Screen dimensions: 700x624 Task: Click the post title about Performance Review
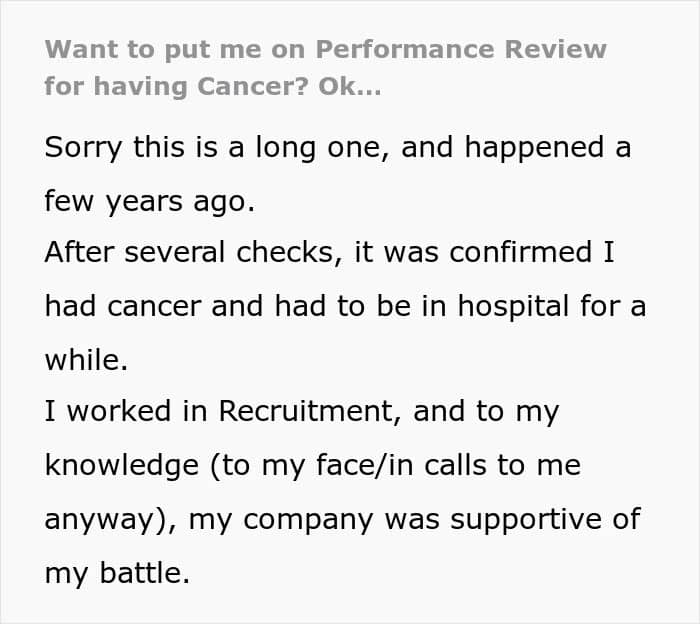click(325, 68)
